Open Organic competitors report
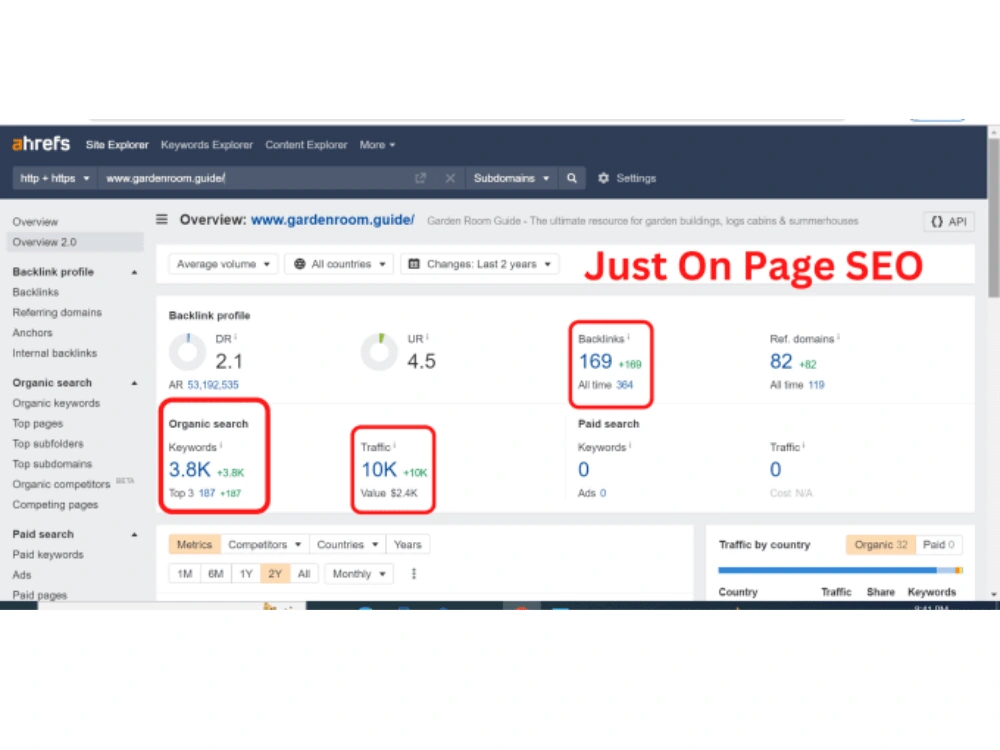Viewport: 1000px width, 750px height. click(61, 484)
